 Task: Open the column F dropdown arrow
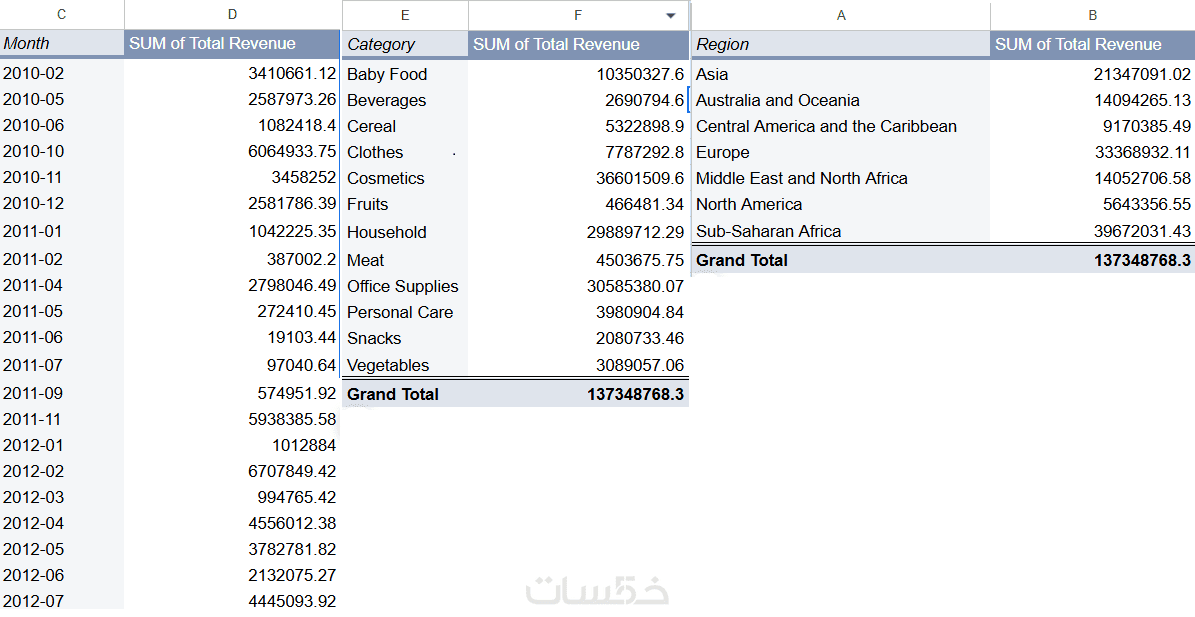tap(671, 15)
